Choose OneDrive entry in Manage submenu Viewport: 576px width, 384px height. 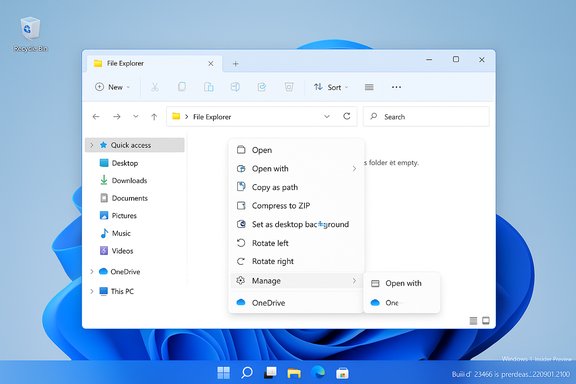402,303
